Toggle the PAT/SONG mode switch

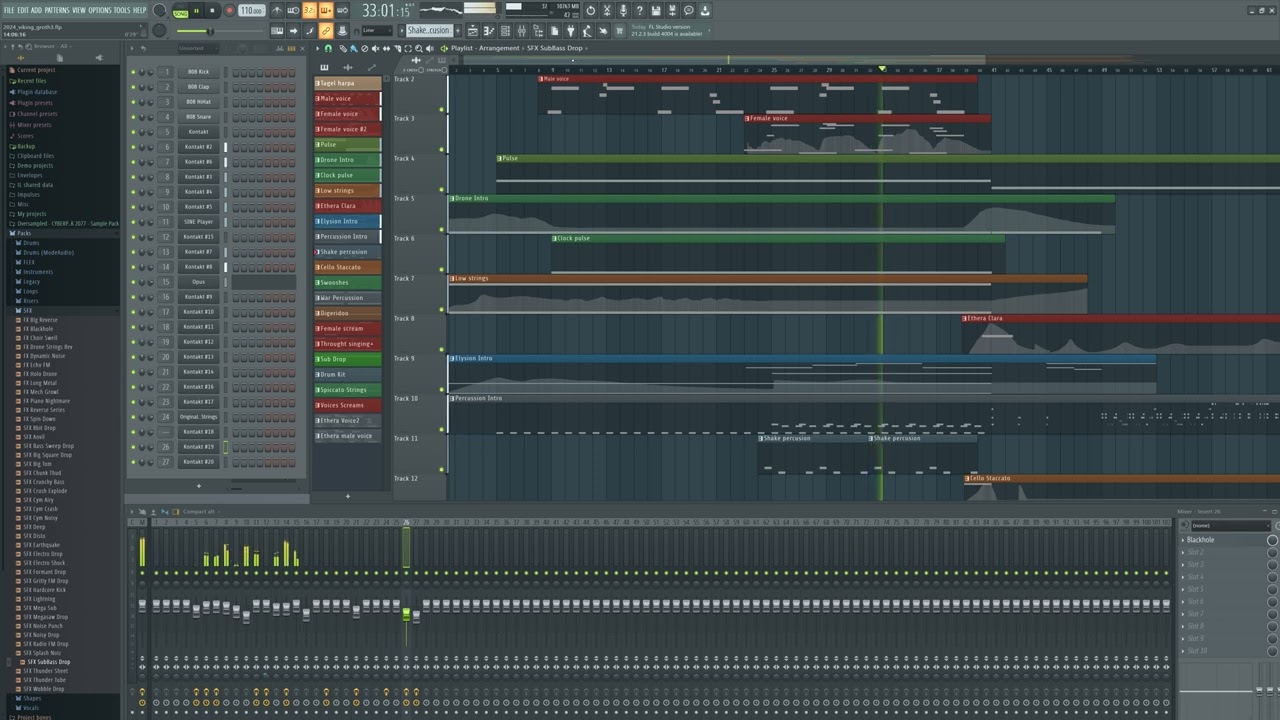click(x=180, y=11)
